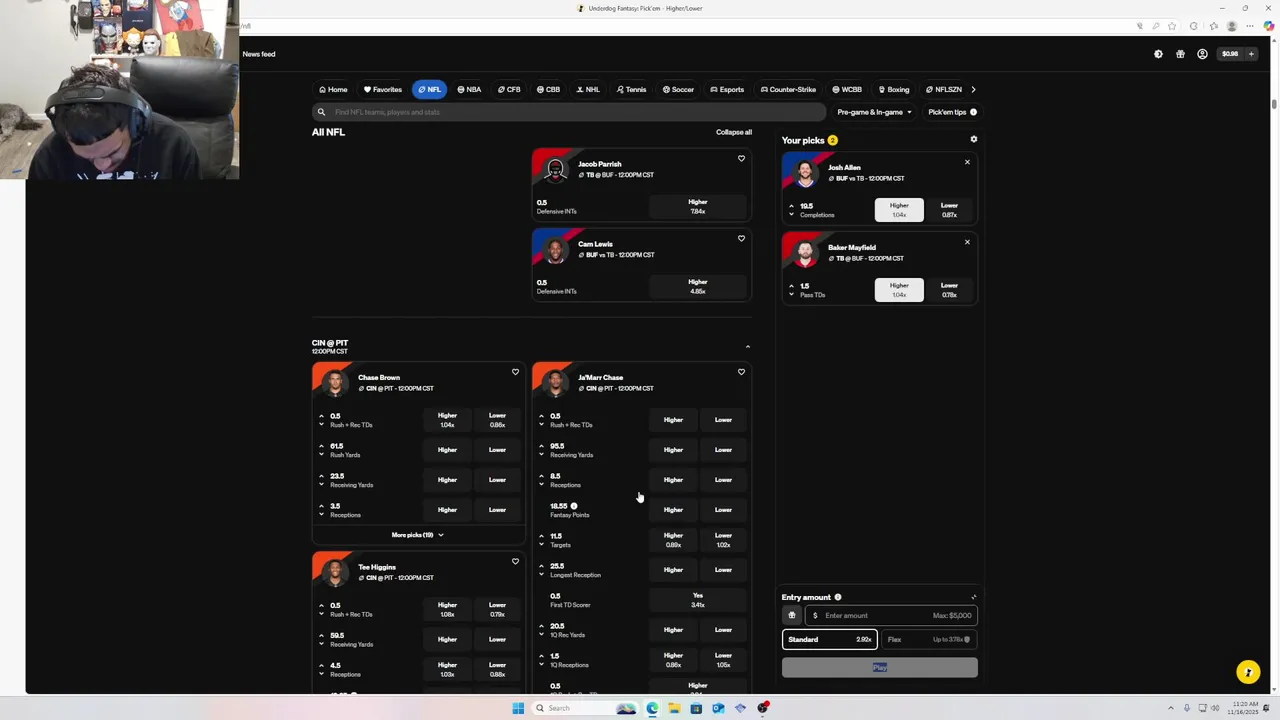Switch to the CFB tab
Screen dimensions: 1280x720
[x=509, y=89]
